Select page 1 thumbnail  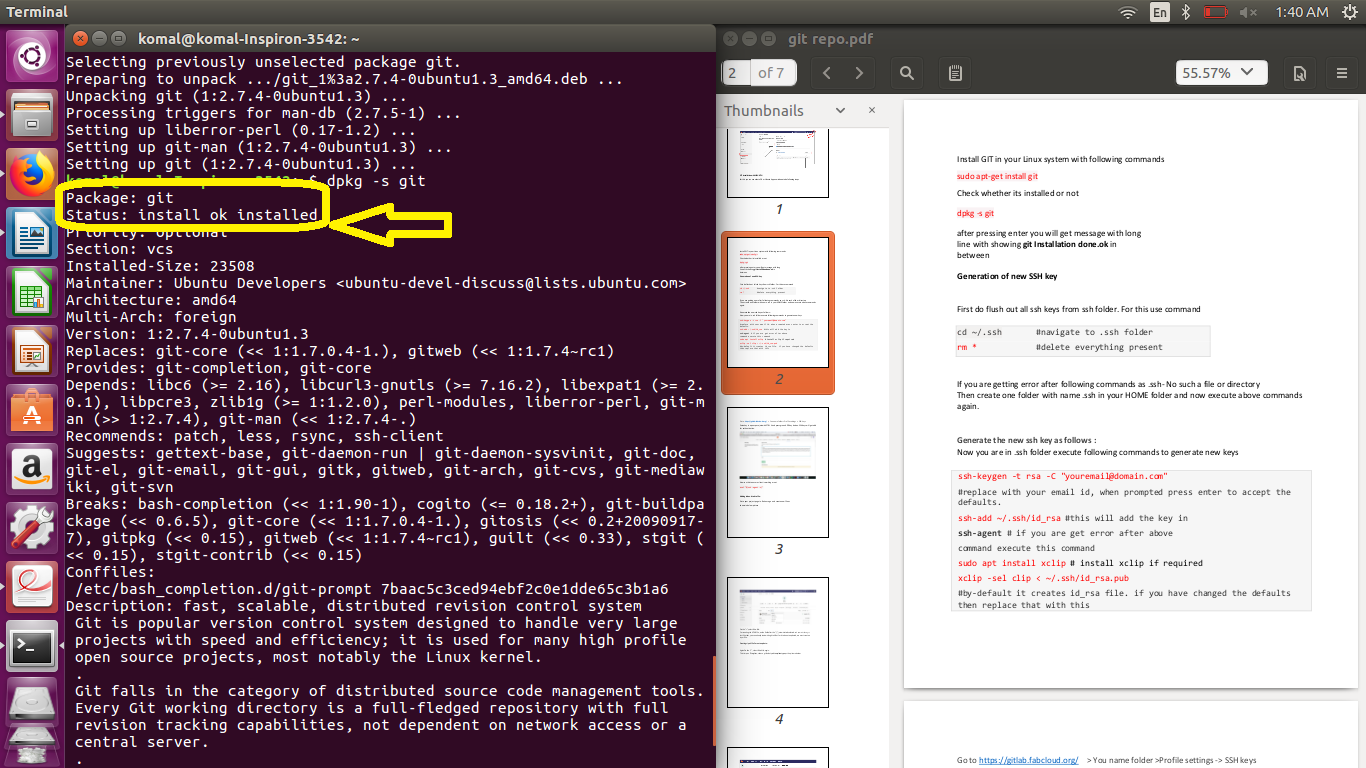point(779,164)
